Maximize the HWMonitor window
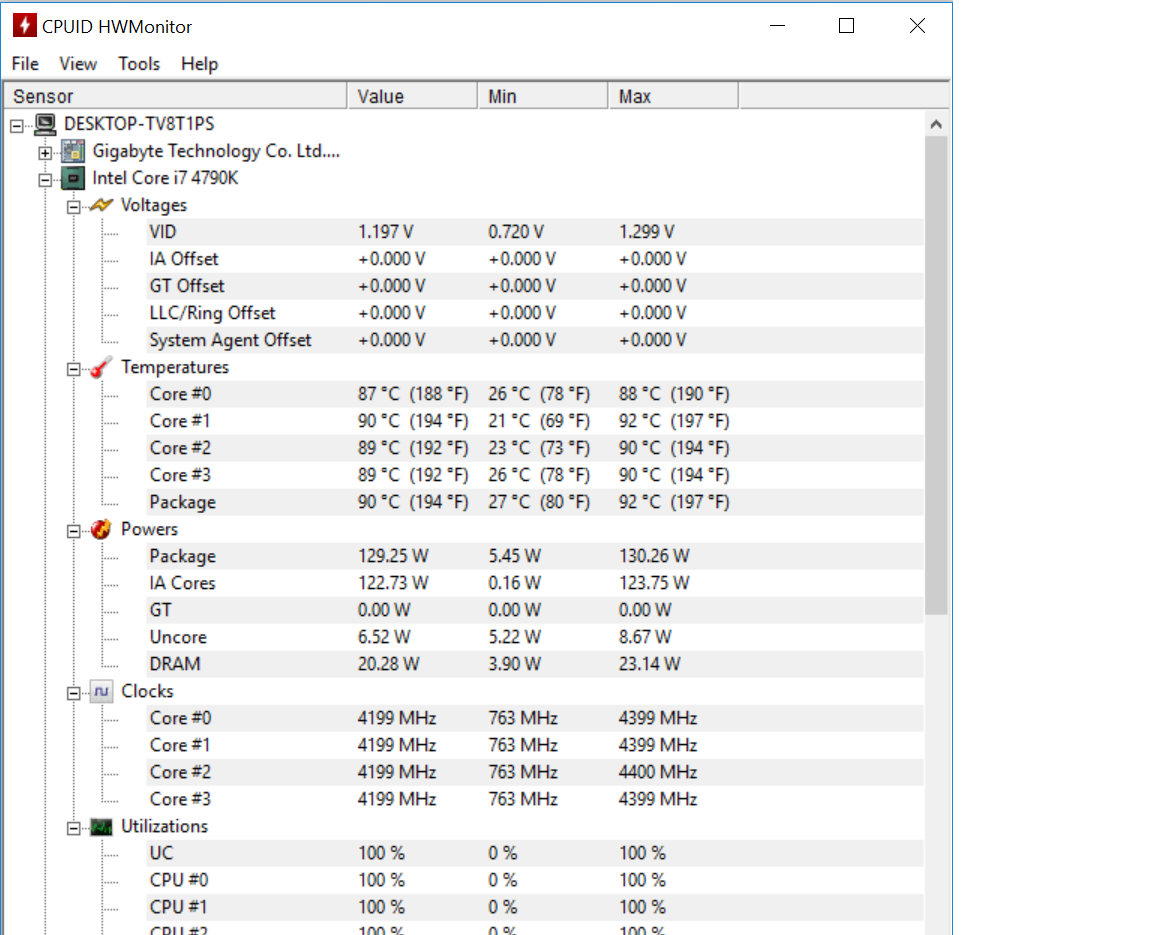This screenshot has width=1152, height=935. [846, 26]
